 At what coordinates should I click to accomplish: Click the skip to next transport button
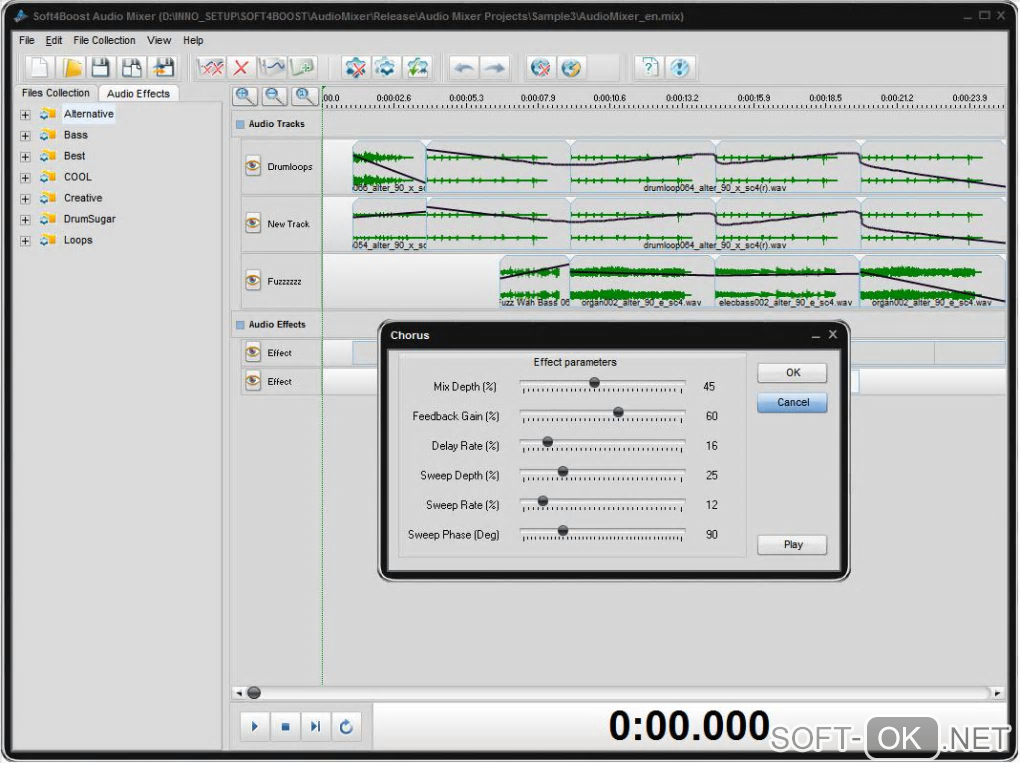315,727
